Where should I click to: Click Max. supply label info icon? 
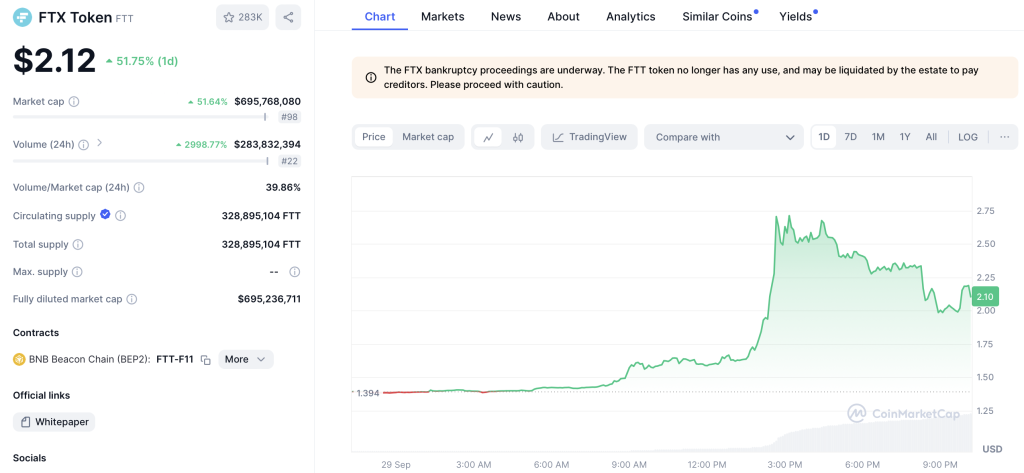(77, 272)
